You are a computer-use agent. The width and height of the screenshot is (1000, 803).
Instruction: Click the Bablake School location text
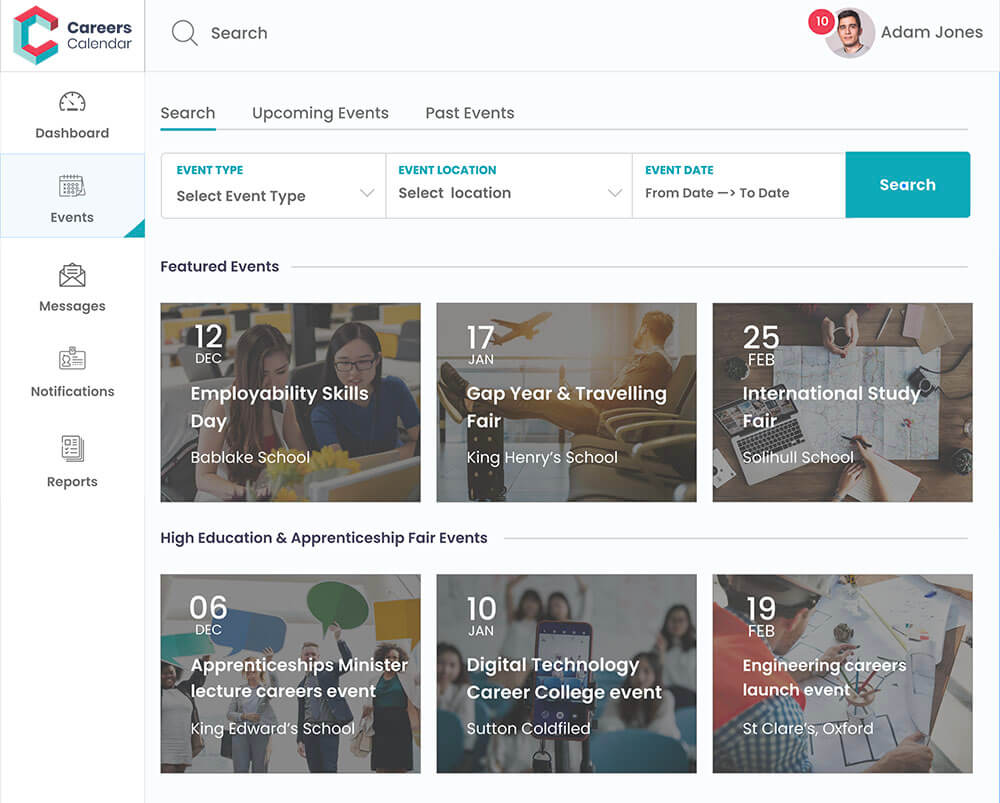point(250,457)
